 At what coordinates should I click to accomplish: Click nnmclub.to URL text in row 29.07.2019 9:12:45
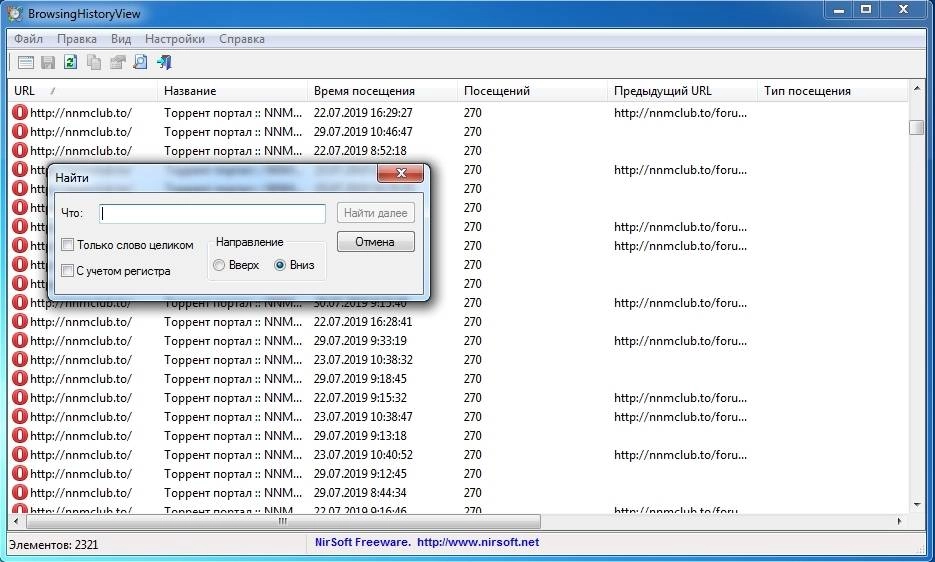click(x=81, y=474)
